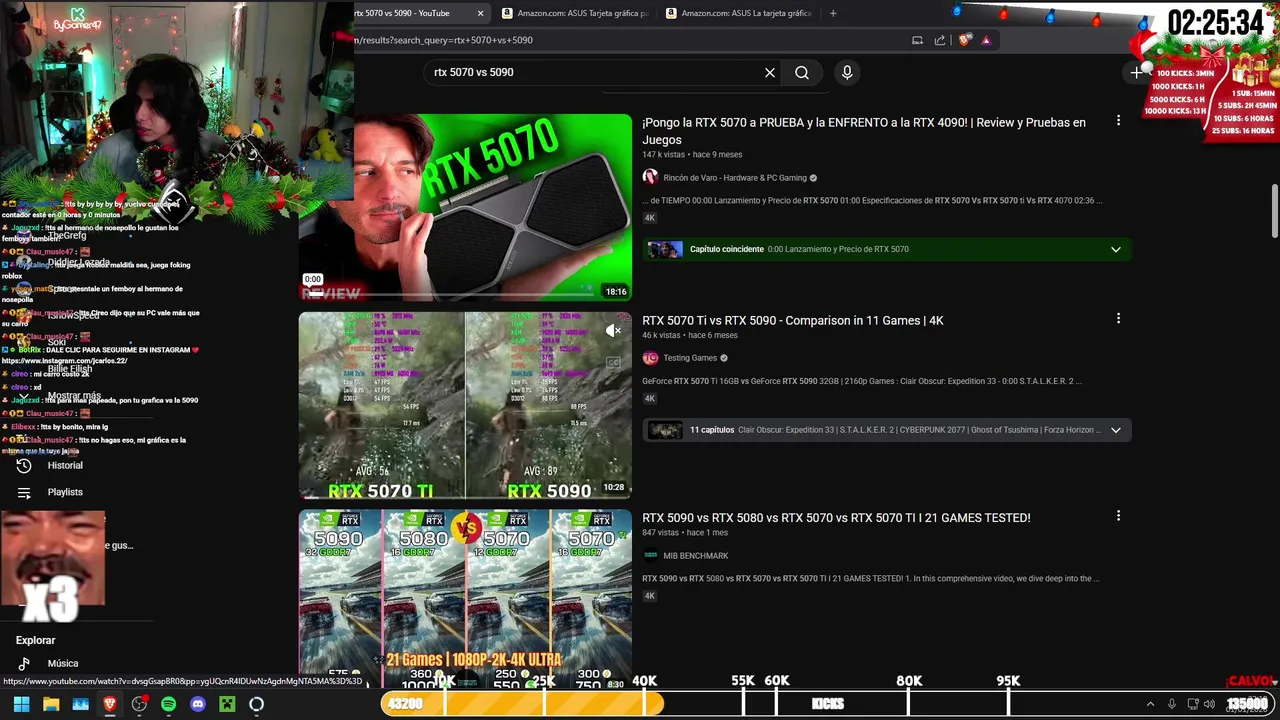Open options menu for the RTX 5070 PRUEBA video
The height and width of the screenshot is (720, 1280).
pyautogui.click(x=1118, y=120)
